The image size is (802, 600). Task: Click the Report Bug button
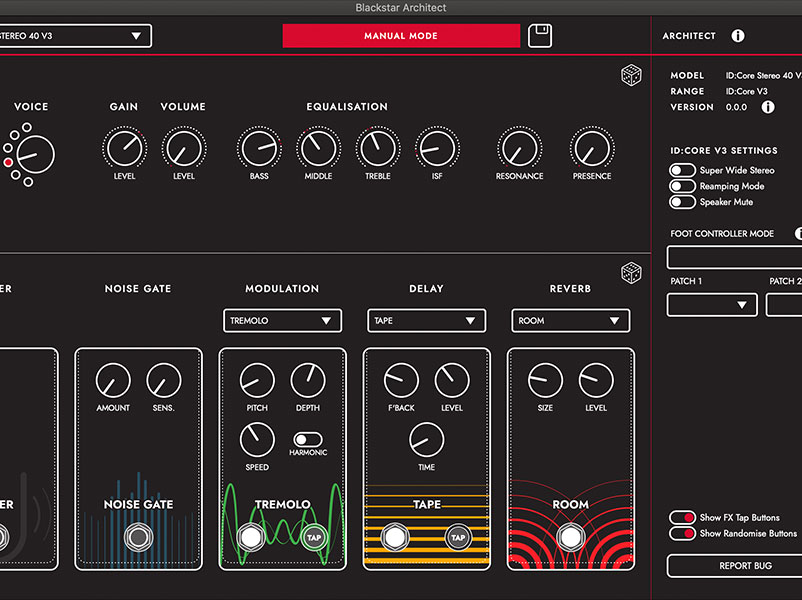click(734, 566)
